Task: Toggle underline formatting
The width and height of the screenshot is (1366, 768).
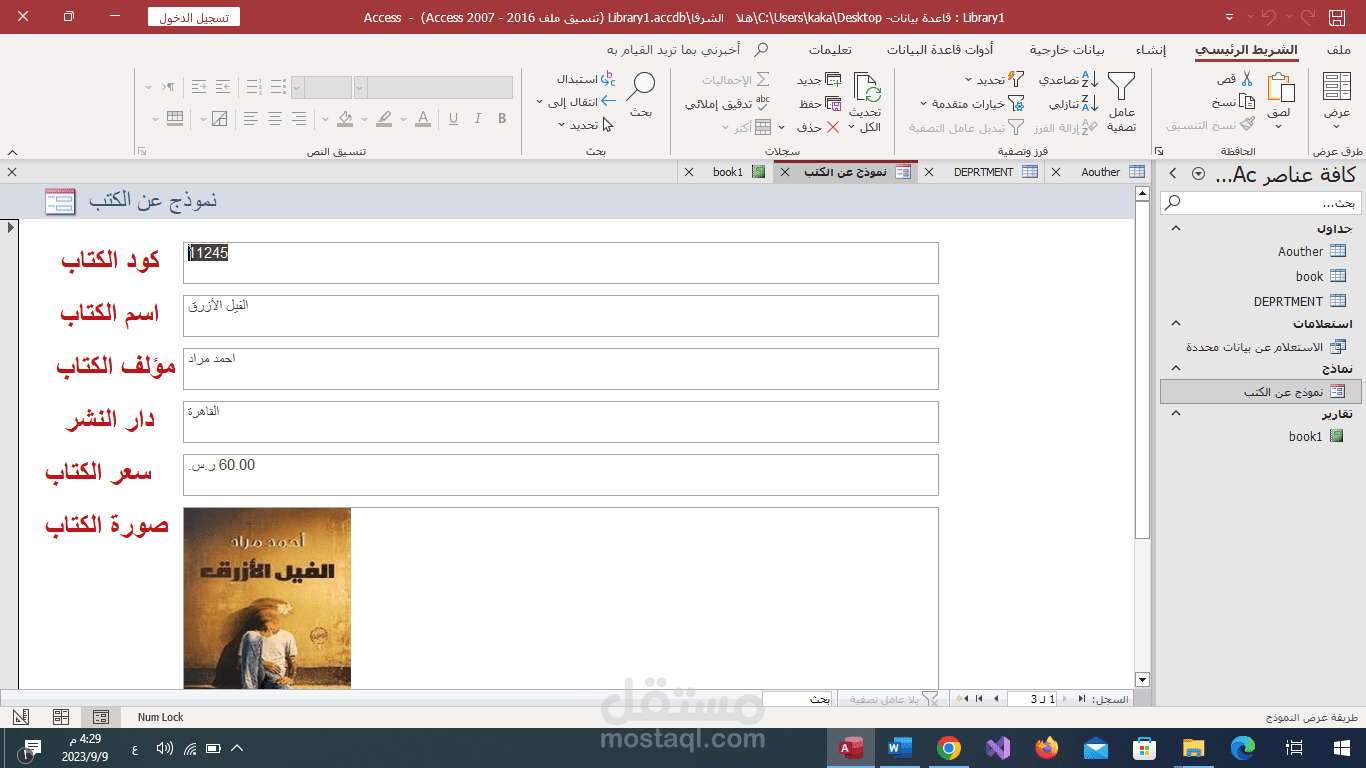Action: click(453, 119)
